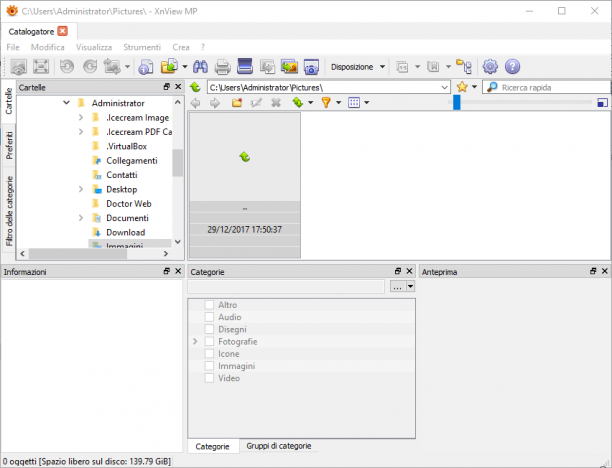Screen dimensions: 612x468
Task: Expand the Fotografie category
Action: click(195, 342)
